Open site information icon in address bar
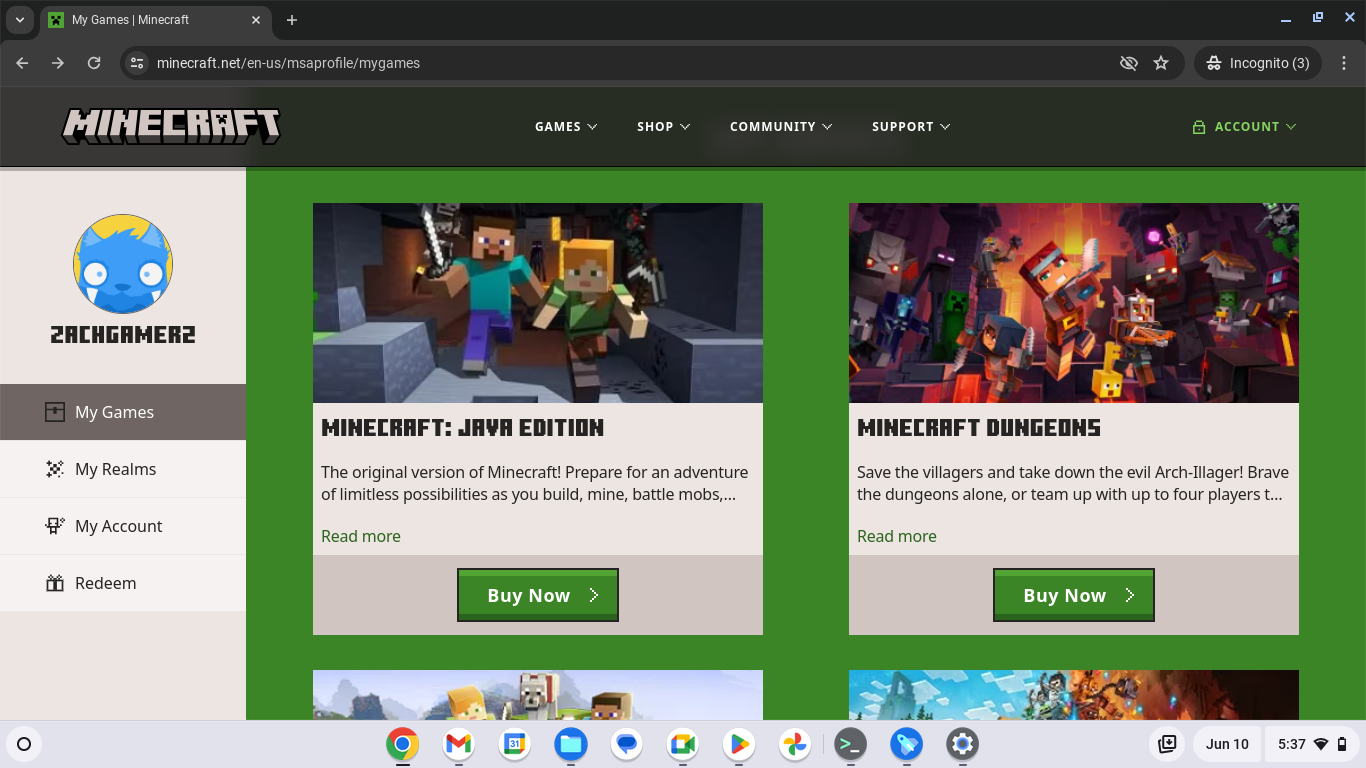 click(x=137, y=63)
